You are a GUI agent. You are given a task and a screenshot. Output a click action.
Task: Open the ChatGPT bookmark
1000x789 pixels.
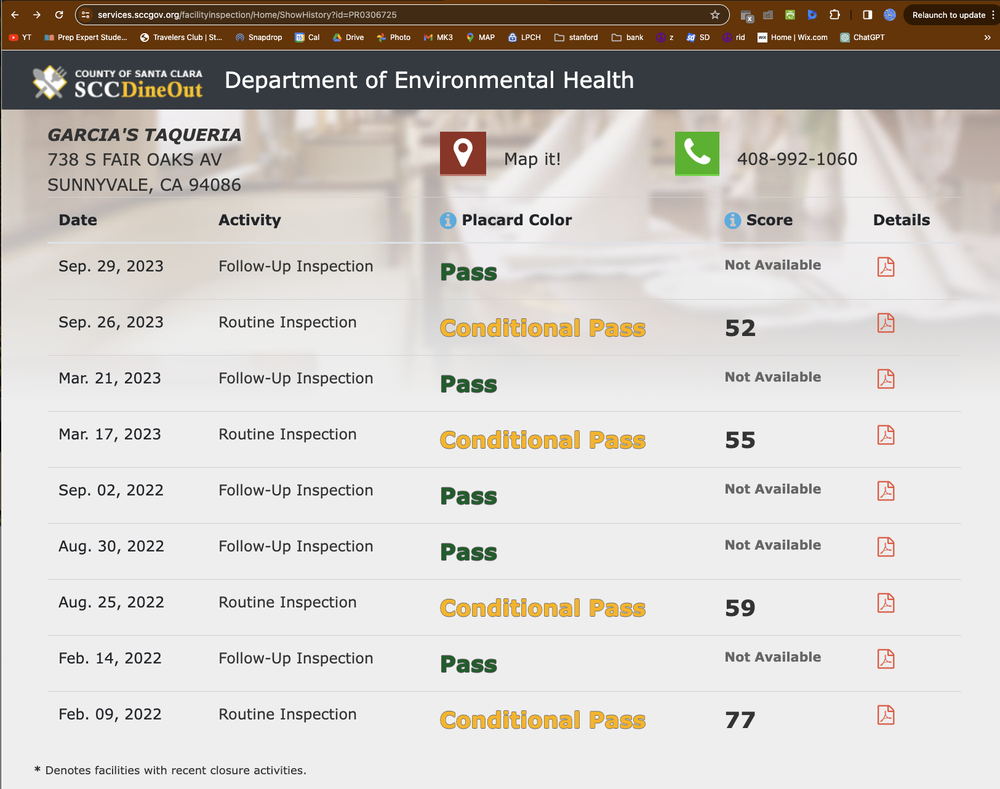pos(866,37)
